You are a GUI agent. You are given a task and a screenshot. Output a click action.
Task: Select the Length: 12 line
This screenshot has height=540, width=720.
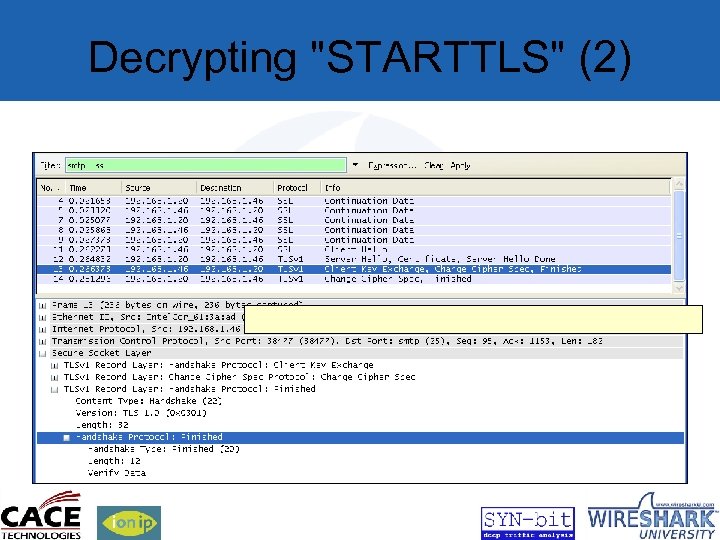[114, 461]
